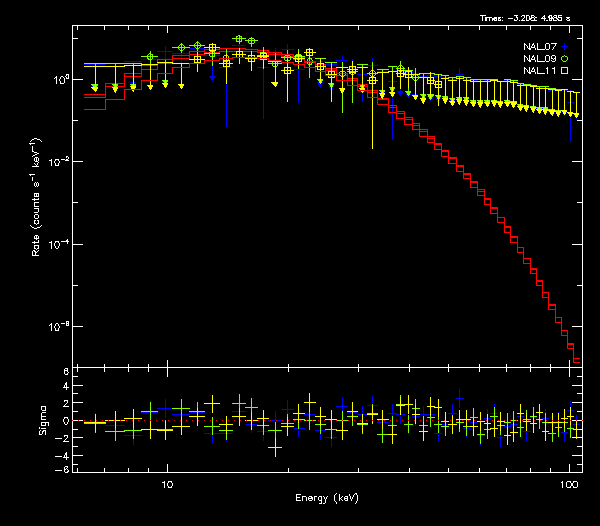This screenshot has height=526, width=600.
Task: Click the 10^-2 rate axis tick label
Action: click(x=60, y=161)
